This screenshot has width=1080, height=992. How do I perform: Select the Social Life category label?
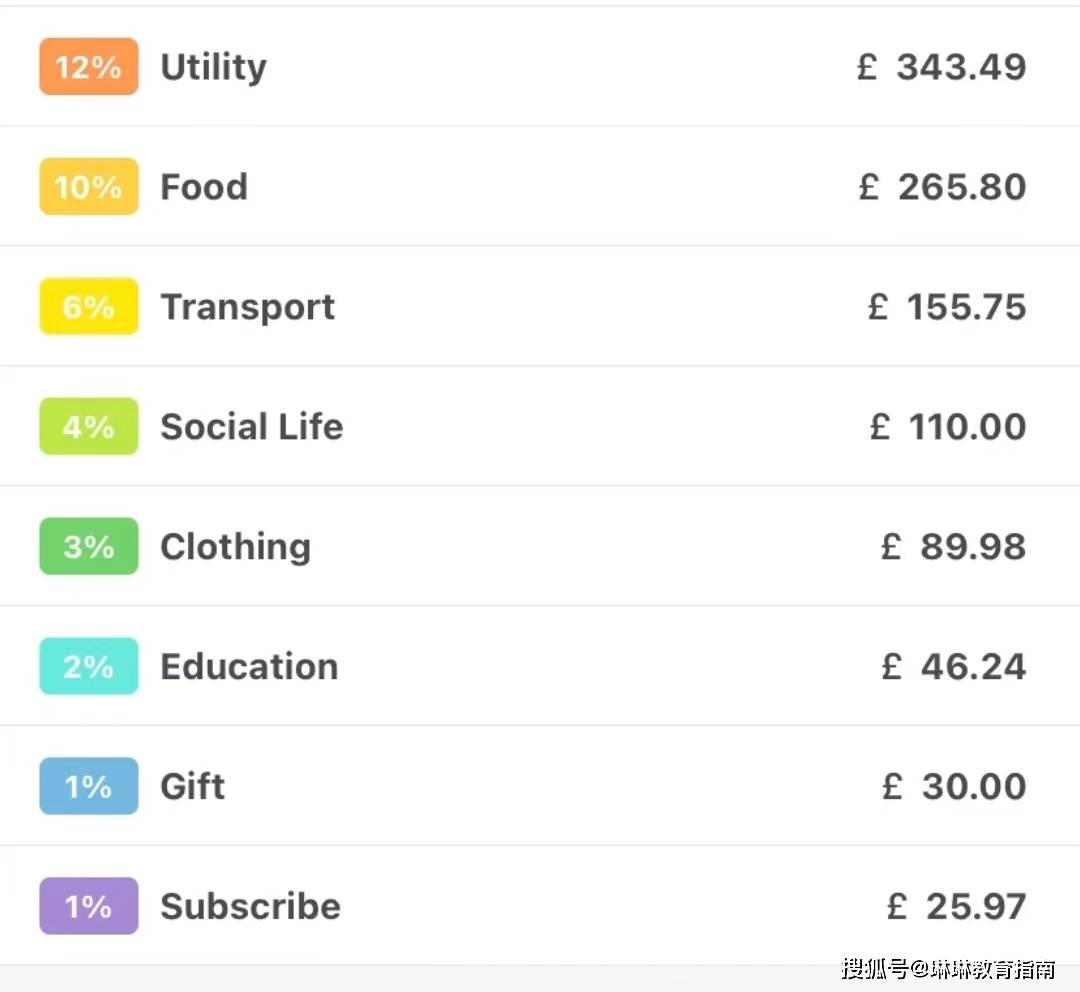pos(252,427)
